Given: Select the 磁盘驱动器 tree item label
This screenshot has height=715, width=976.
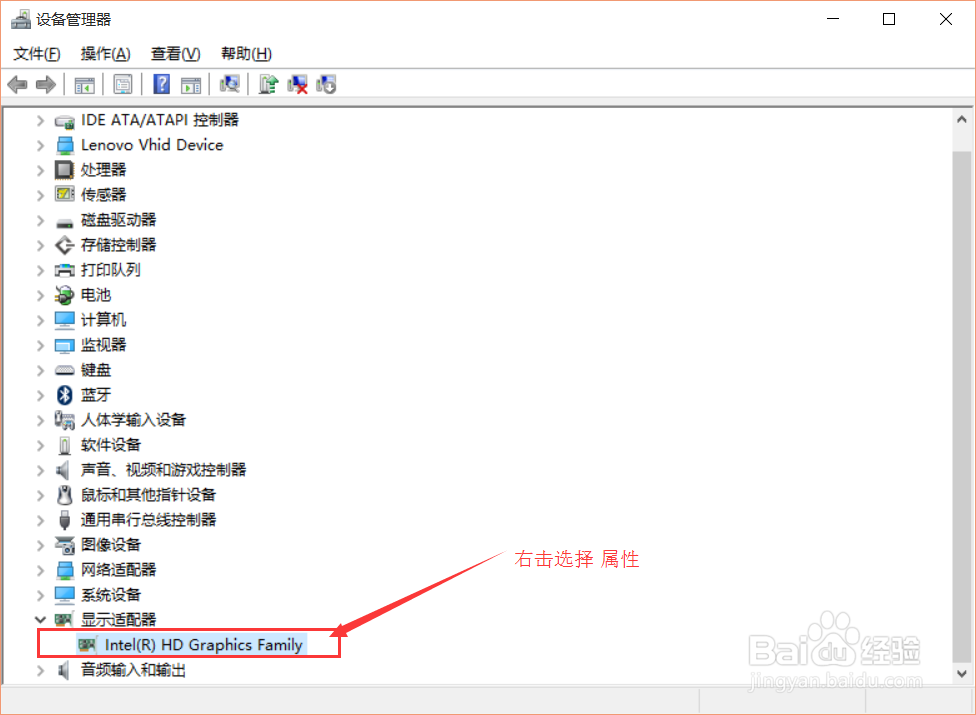Looking at the screenshot, I should coord(118,220).
